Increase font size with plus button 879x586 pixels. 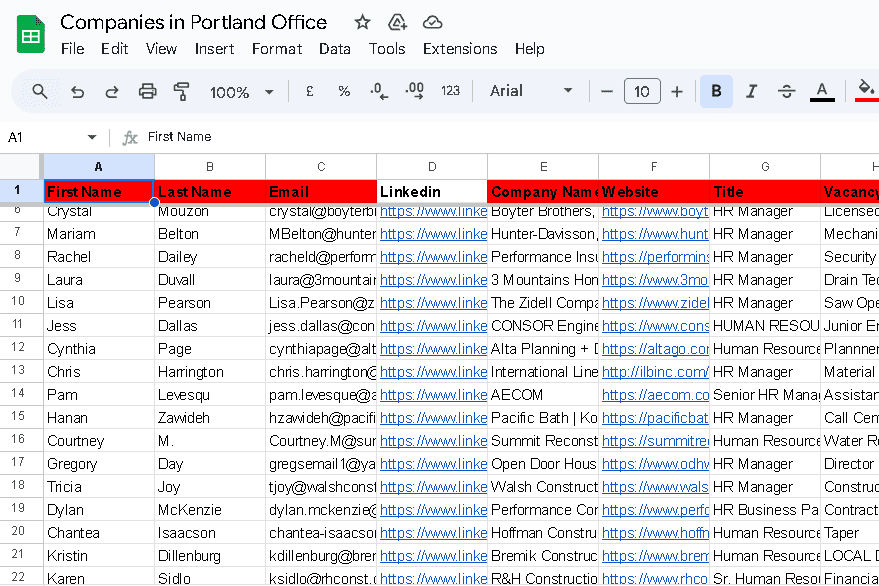[677, 91]
